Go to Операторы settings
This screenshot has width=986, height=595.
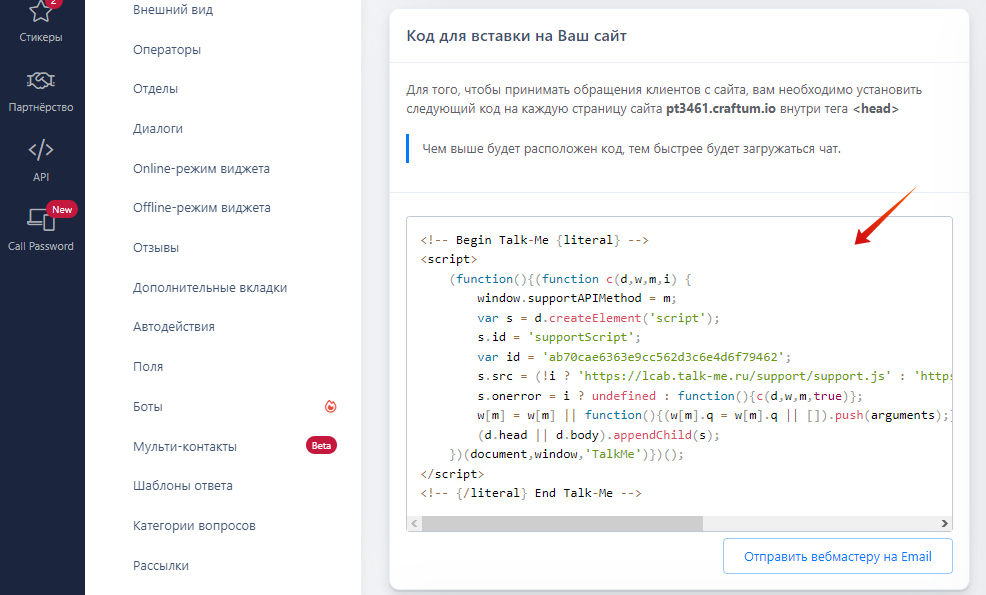(167, 50)
